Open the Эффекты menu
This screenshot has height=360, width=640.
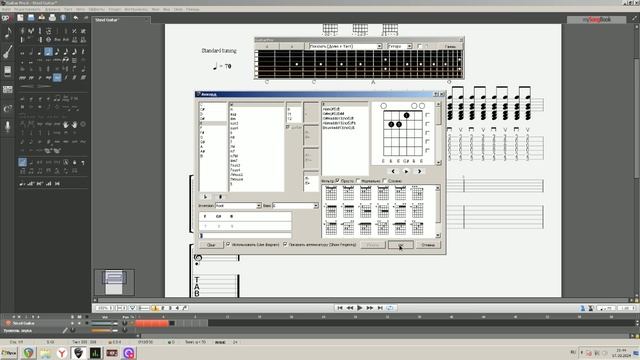pyautogui.click(x=97, y=9)
